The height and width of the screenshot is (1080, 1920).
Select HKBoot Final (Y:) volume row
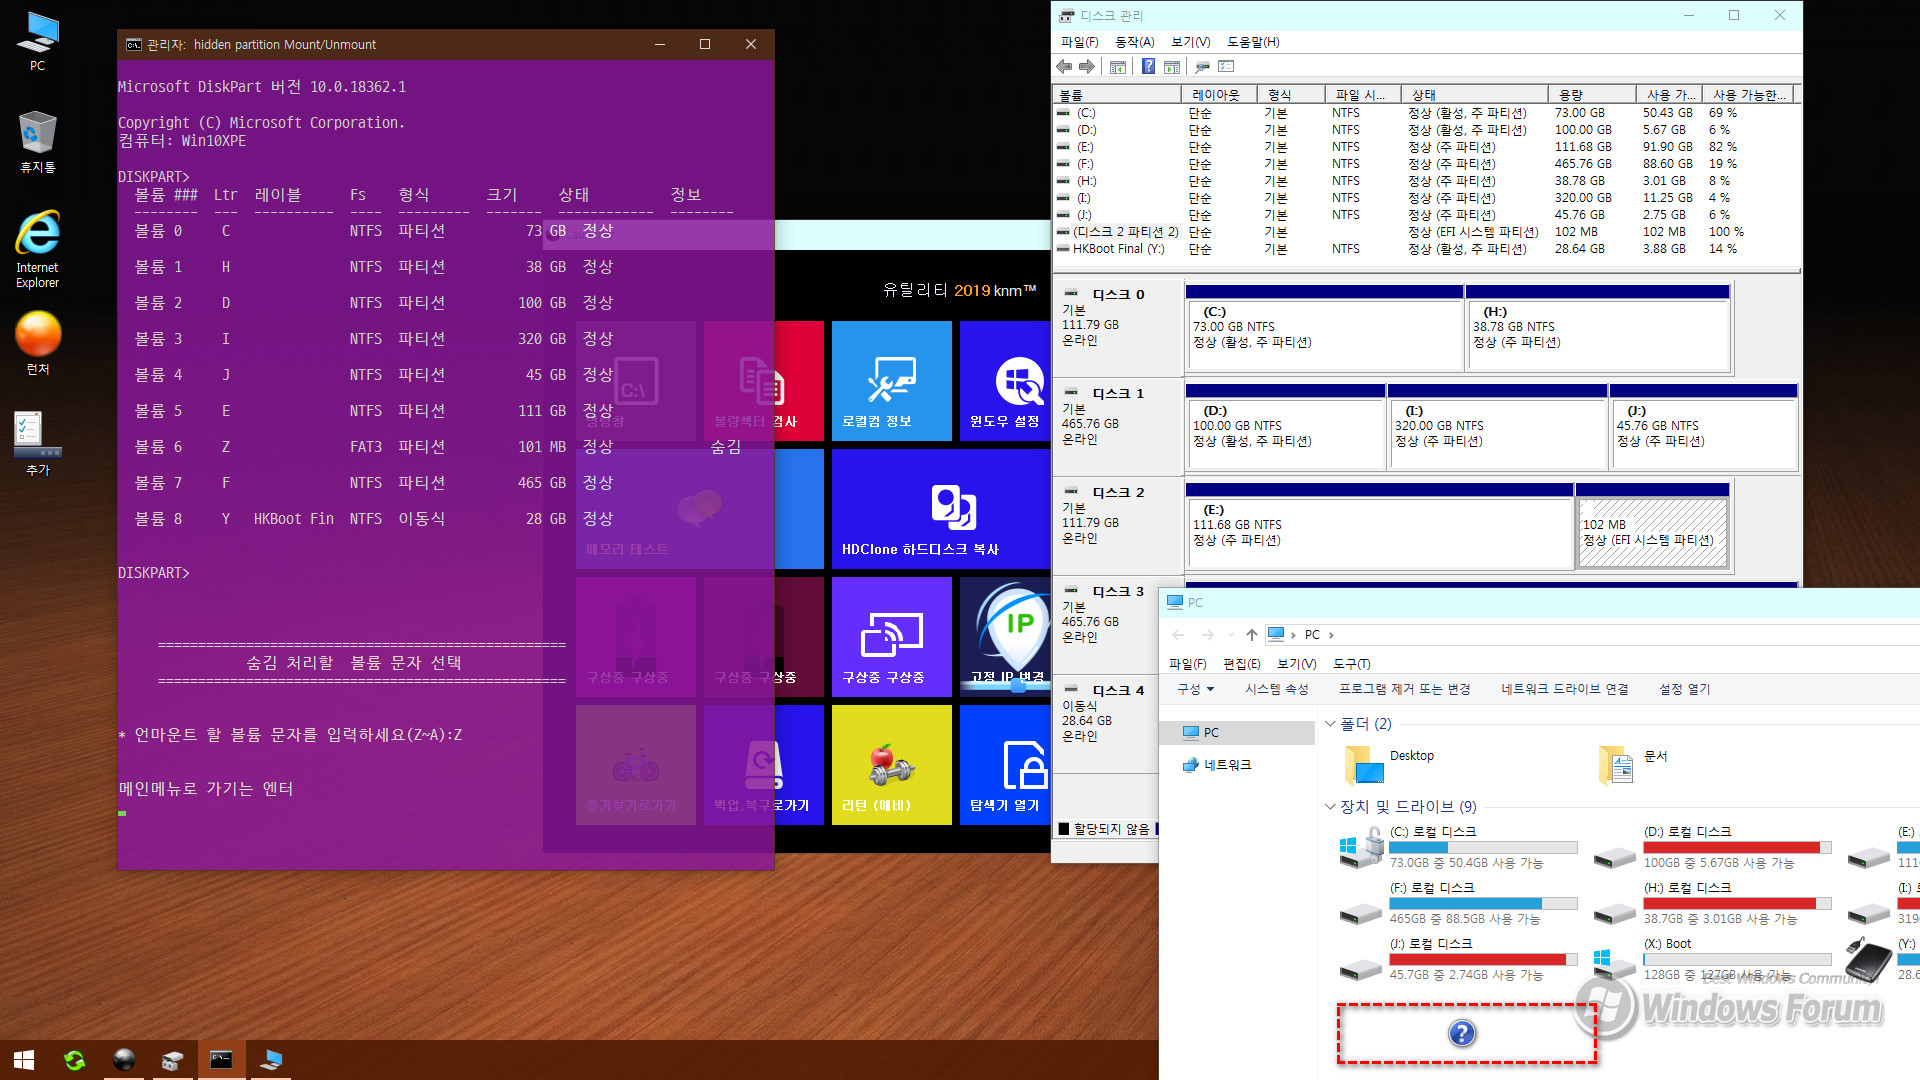tap(1425, 249)
